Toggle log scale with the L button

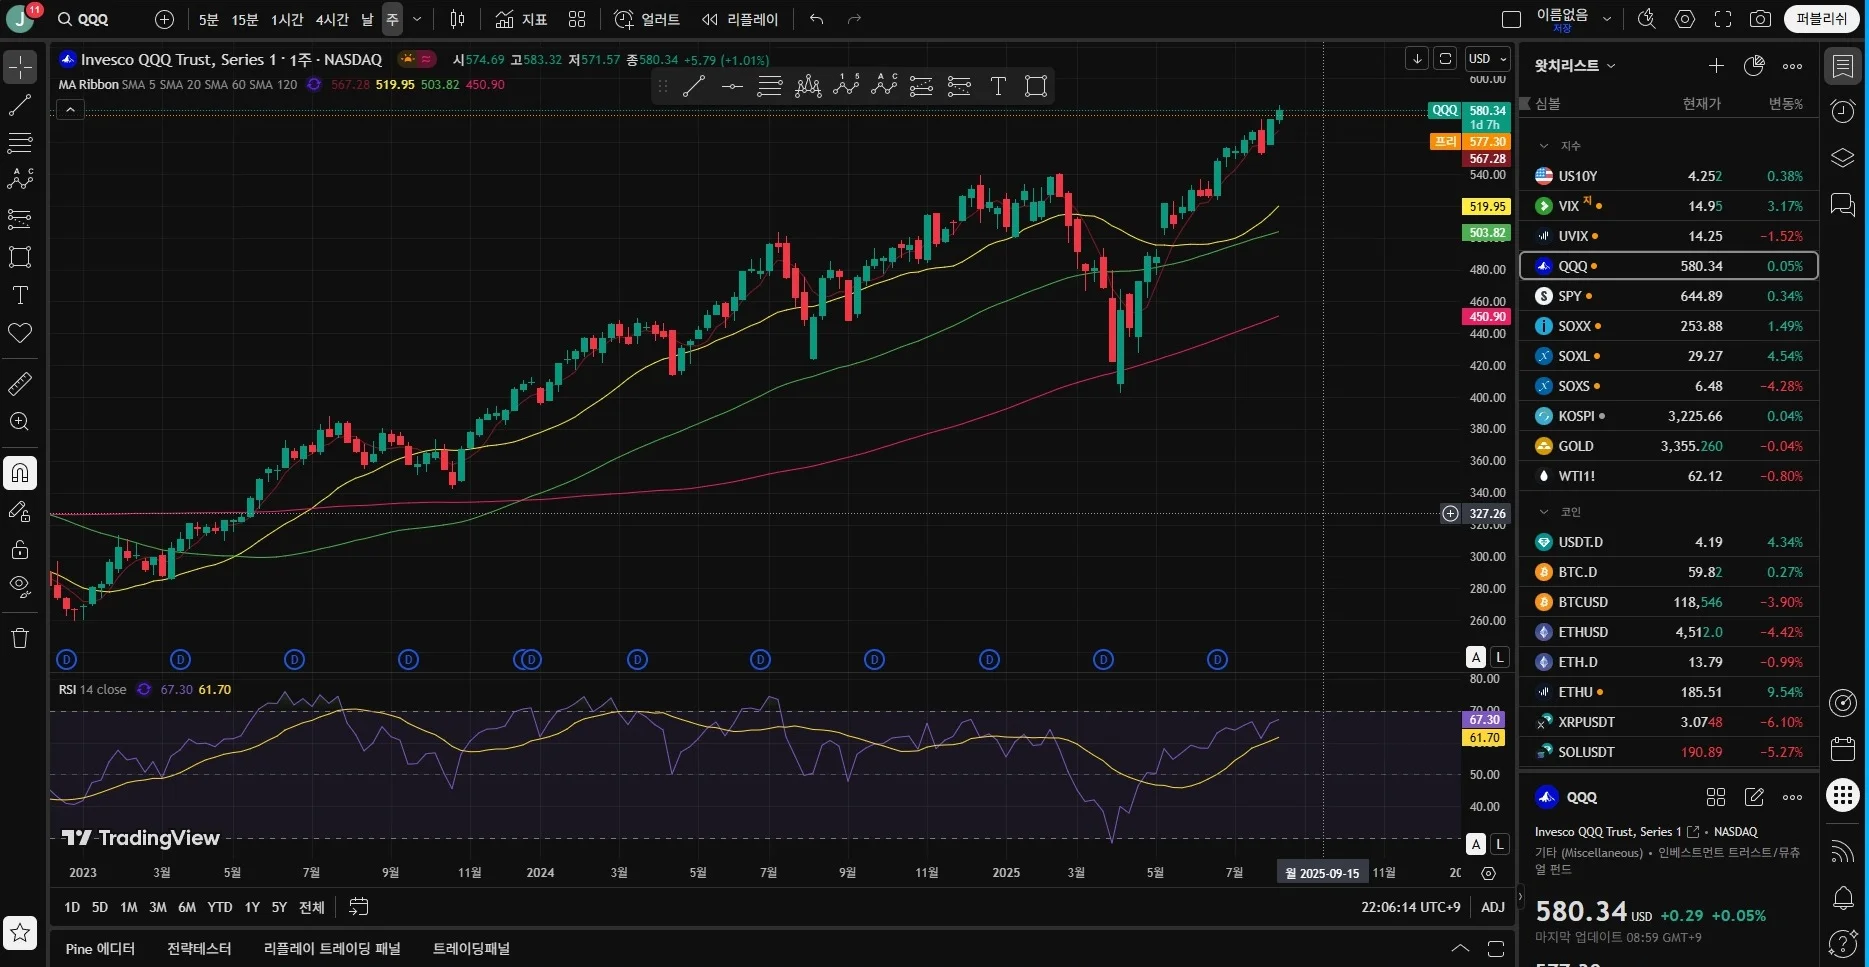click(1500, 657)
